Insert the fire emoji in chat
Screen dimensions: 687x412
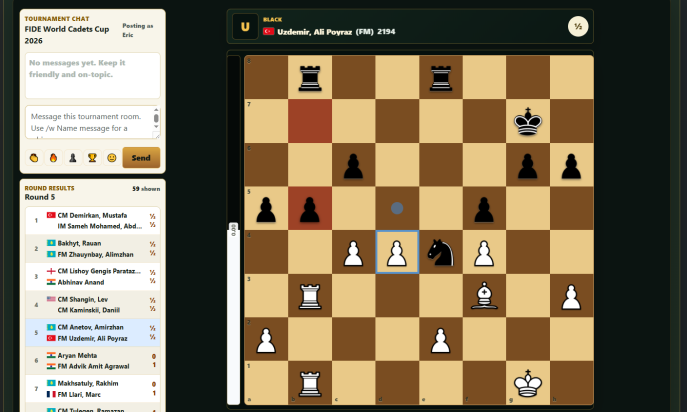53,158
